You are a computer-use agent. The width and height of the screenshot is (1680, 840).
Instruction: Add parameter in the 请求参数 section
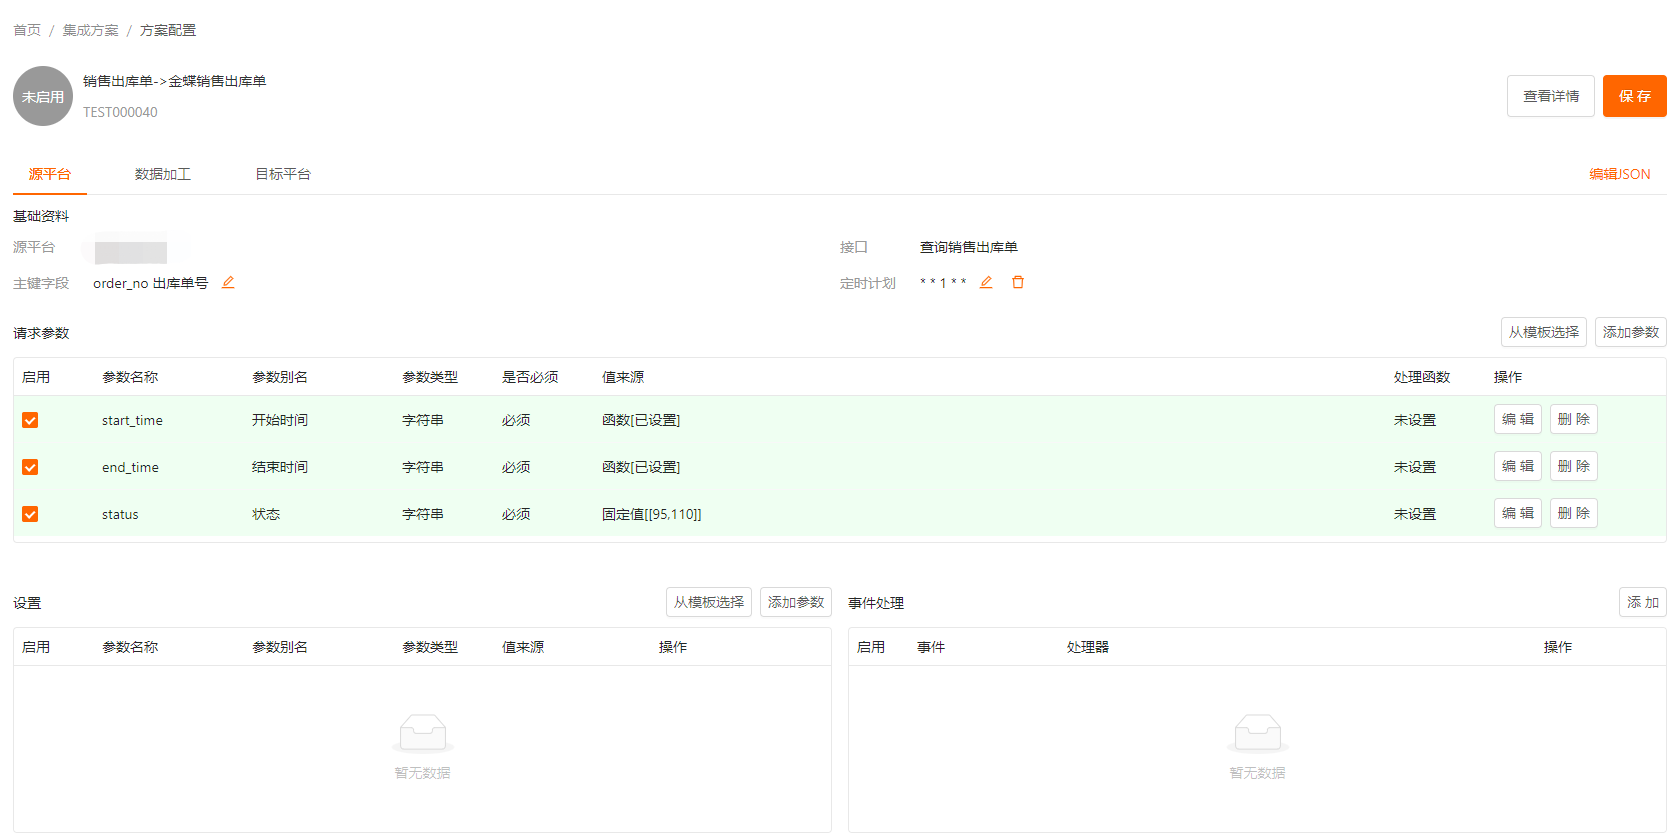pyautogui.click(x=1630, y=332)
